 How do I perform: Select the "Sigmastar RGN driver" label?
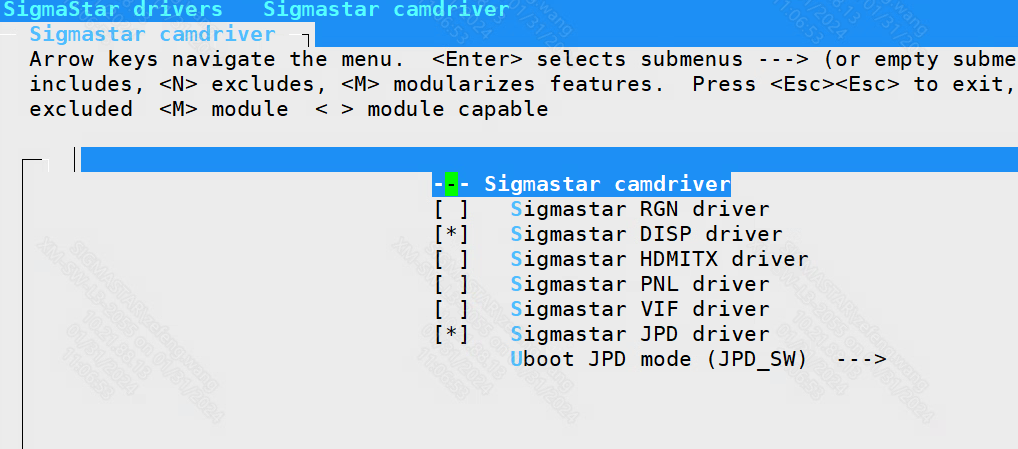[x=640, y=210]
